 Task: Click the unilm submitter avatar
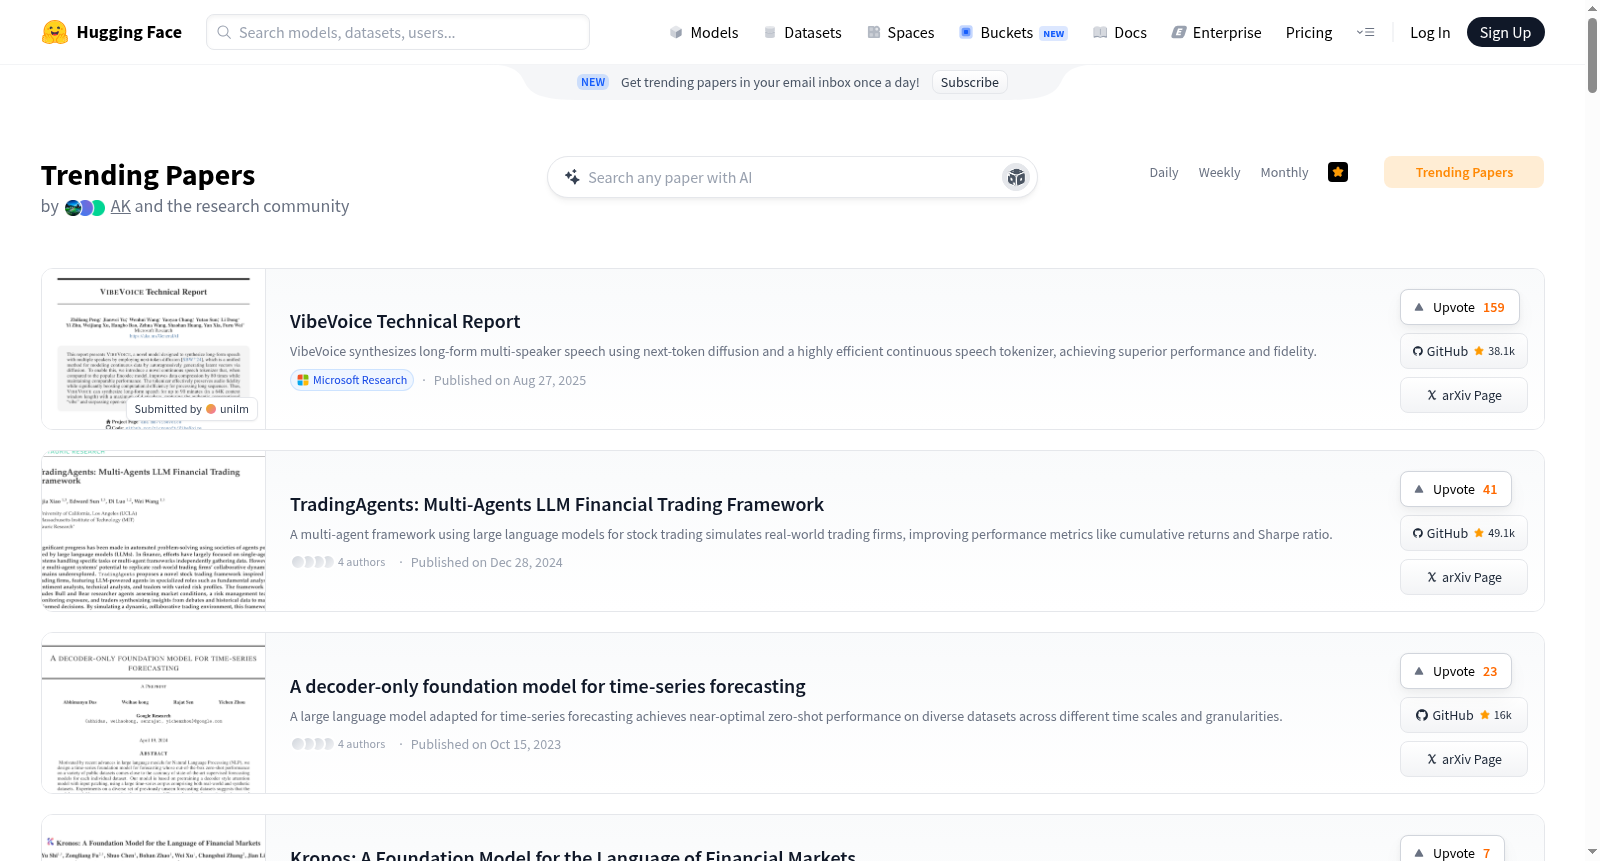pyautogui.click(x=211, y=409)
